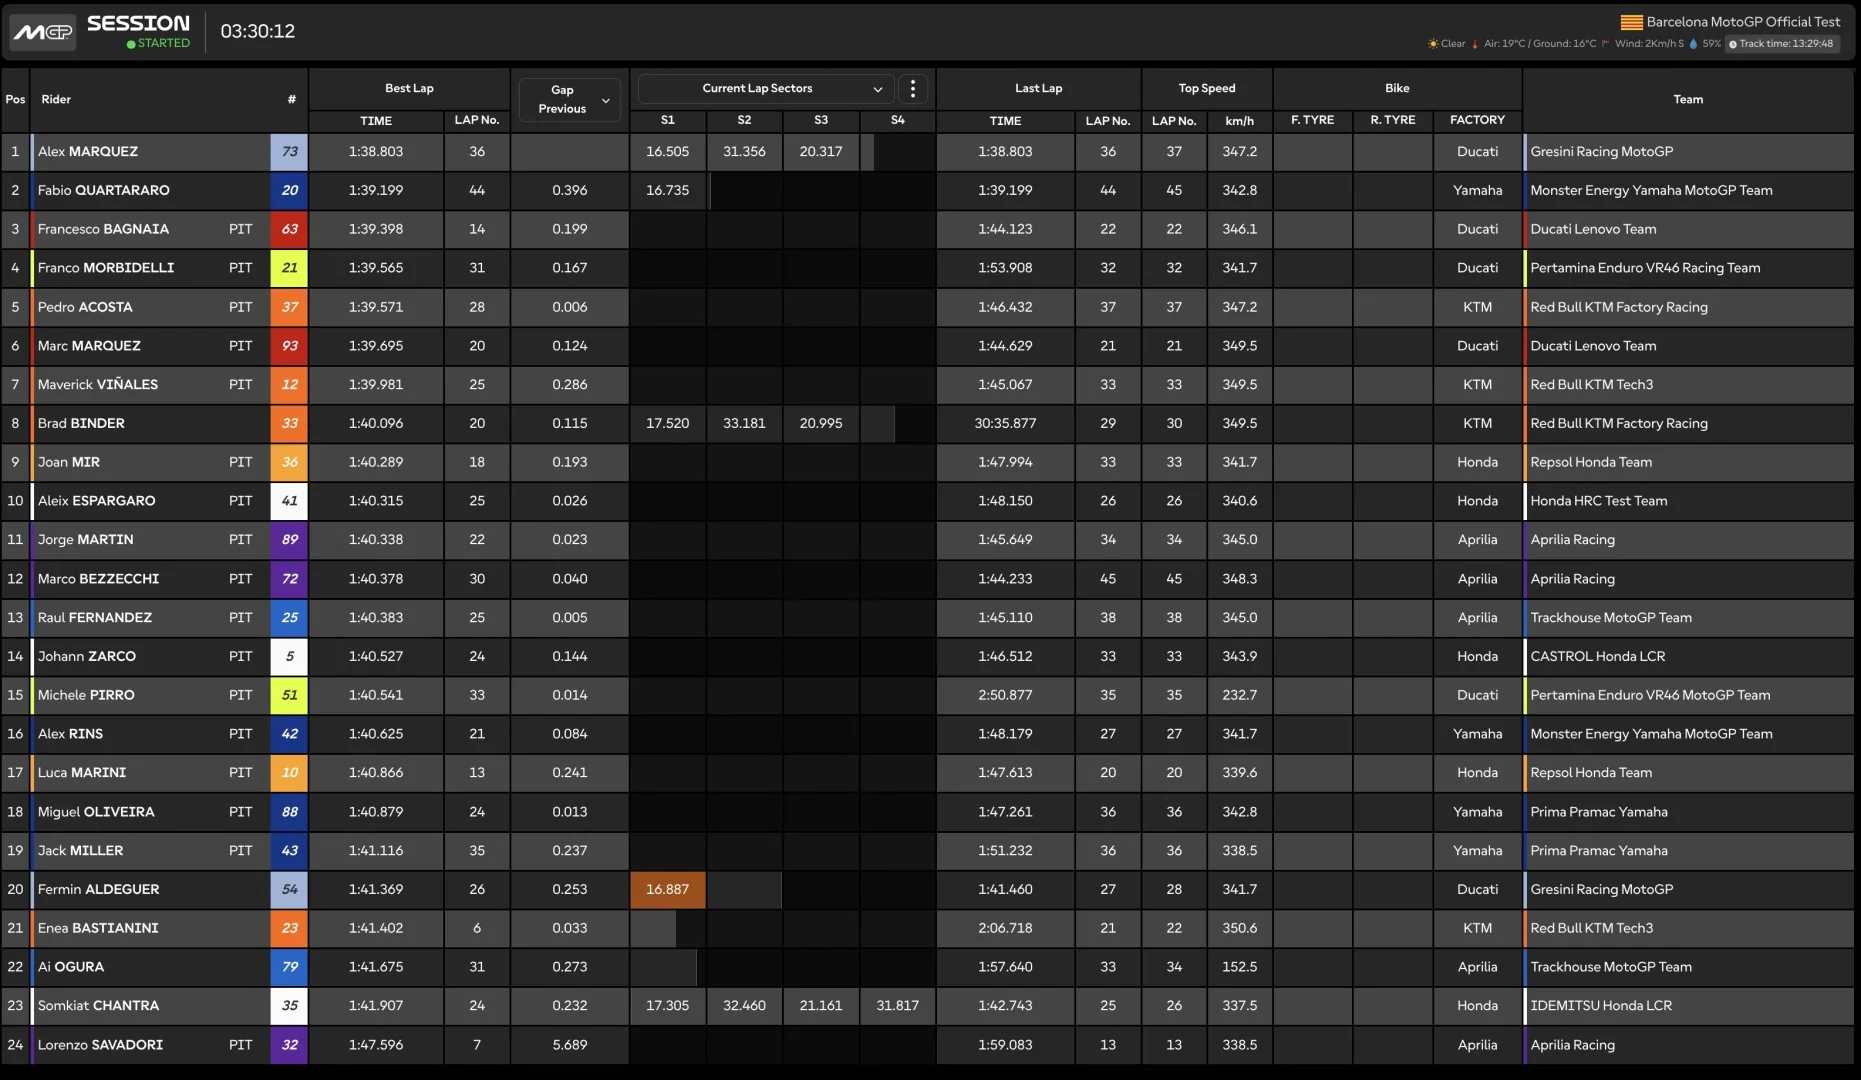Click the thermometer icon for air temperature
This screenshot has height=1080, width=1861.
pyautogui.click(x=1475, y=44)
